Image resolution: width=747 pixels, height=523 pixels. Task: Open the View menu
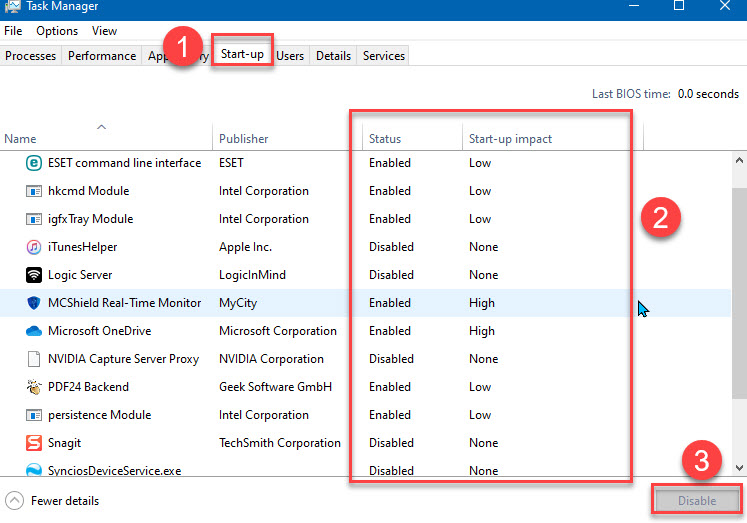[x=104, y=31]
